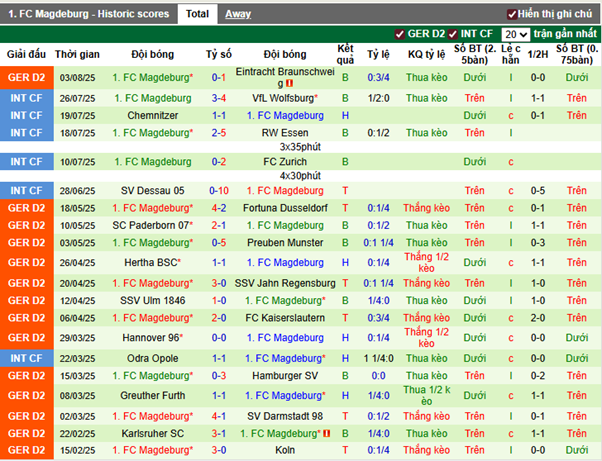The image size is (602, 461).
Task: Open the Hamburger SV team link
Action: coord(285,376)
